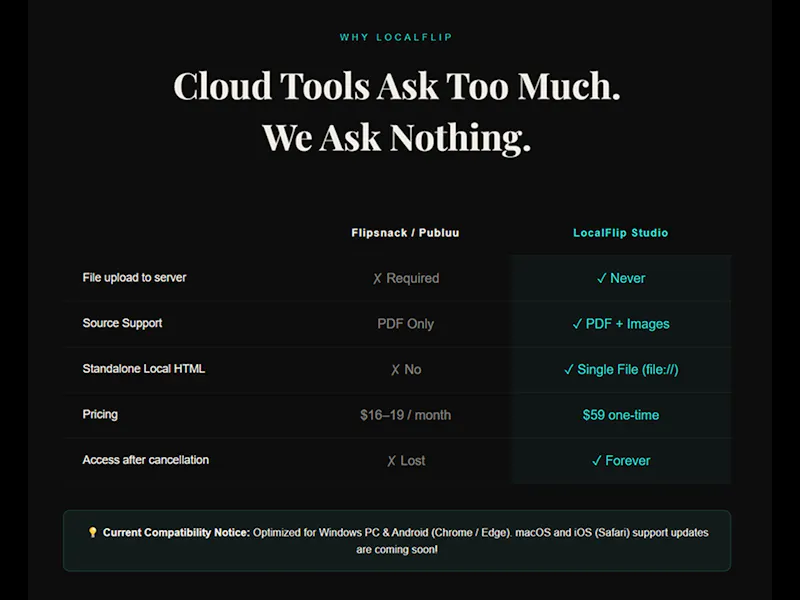Click the '✓ PDF + Images' cell

(x=621, y=323)
